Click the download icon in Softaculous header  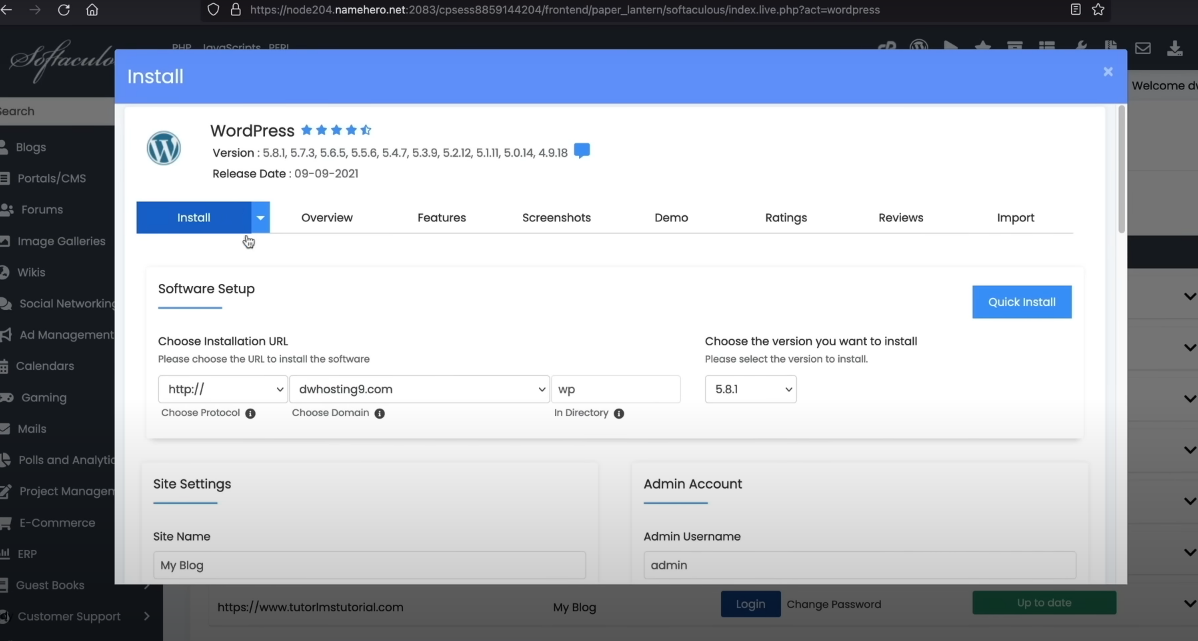pyautogui.click(x=1175, y=48)
